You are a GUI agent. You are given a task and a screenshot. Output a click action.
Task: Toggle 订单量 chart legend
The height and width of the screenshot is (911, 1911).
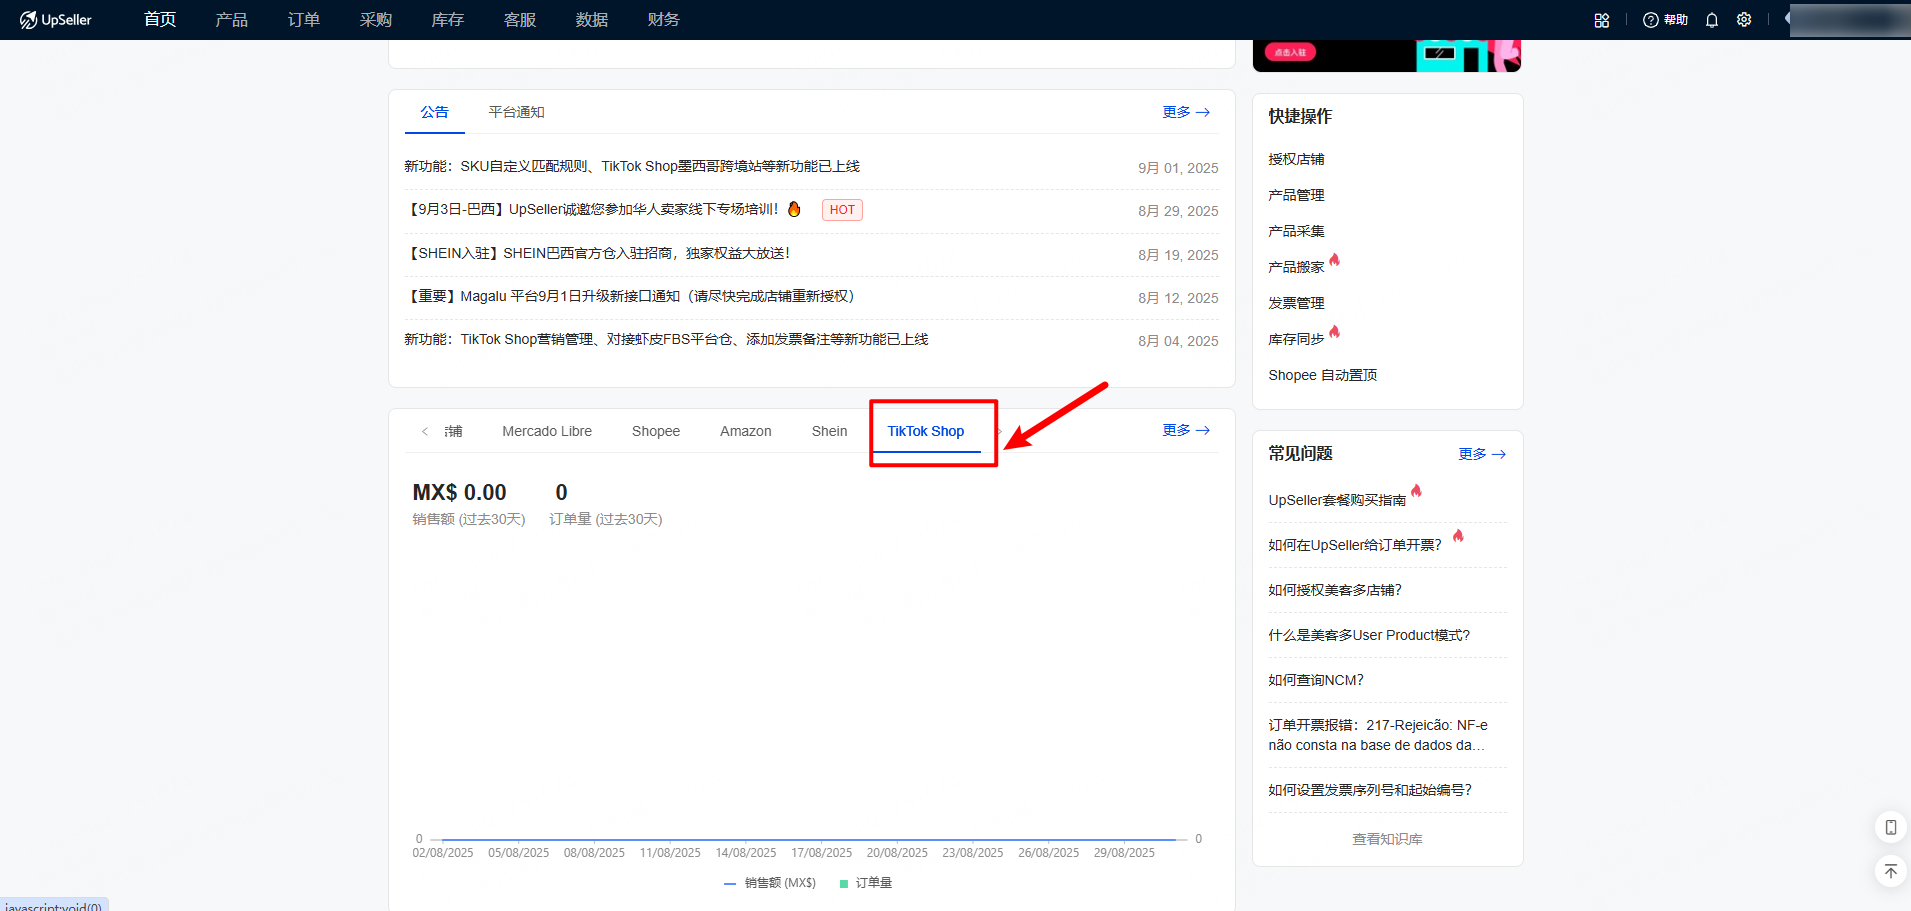pos(866,883)
